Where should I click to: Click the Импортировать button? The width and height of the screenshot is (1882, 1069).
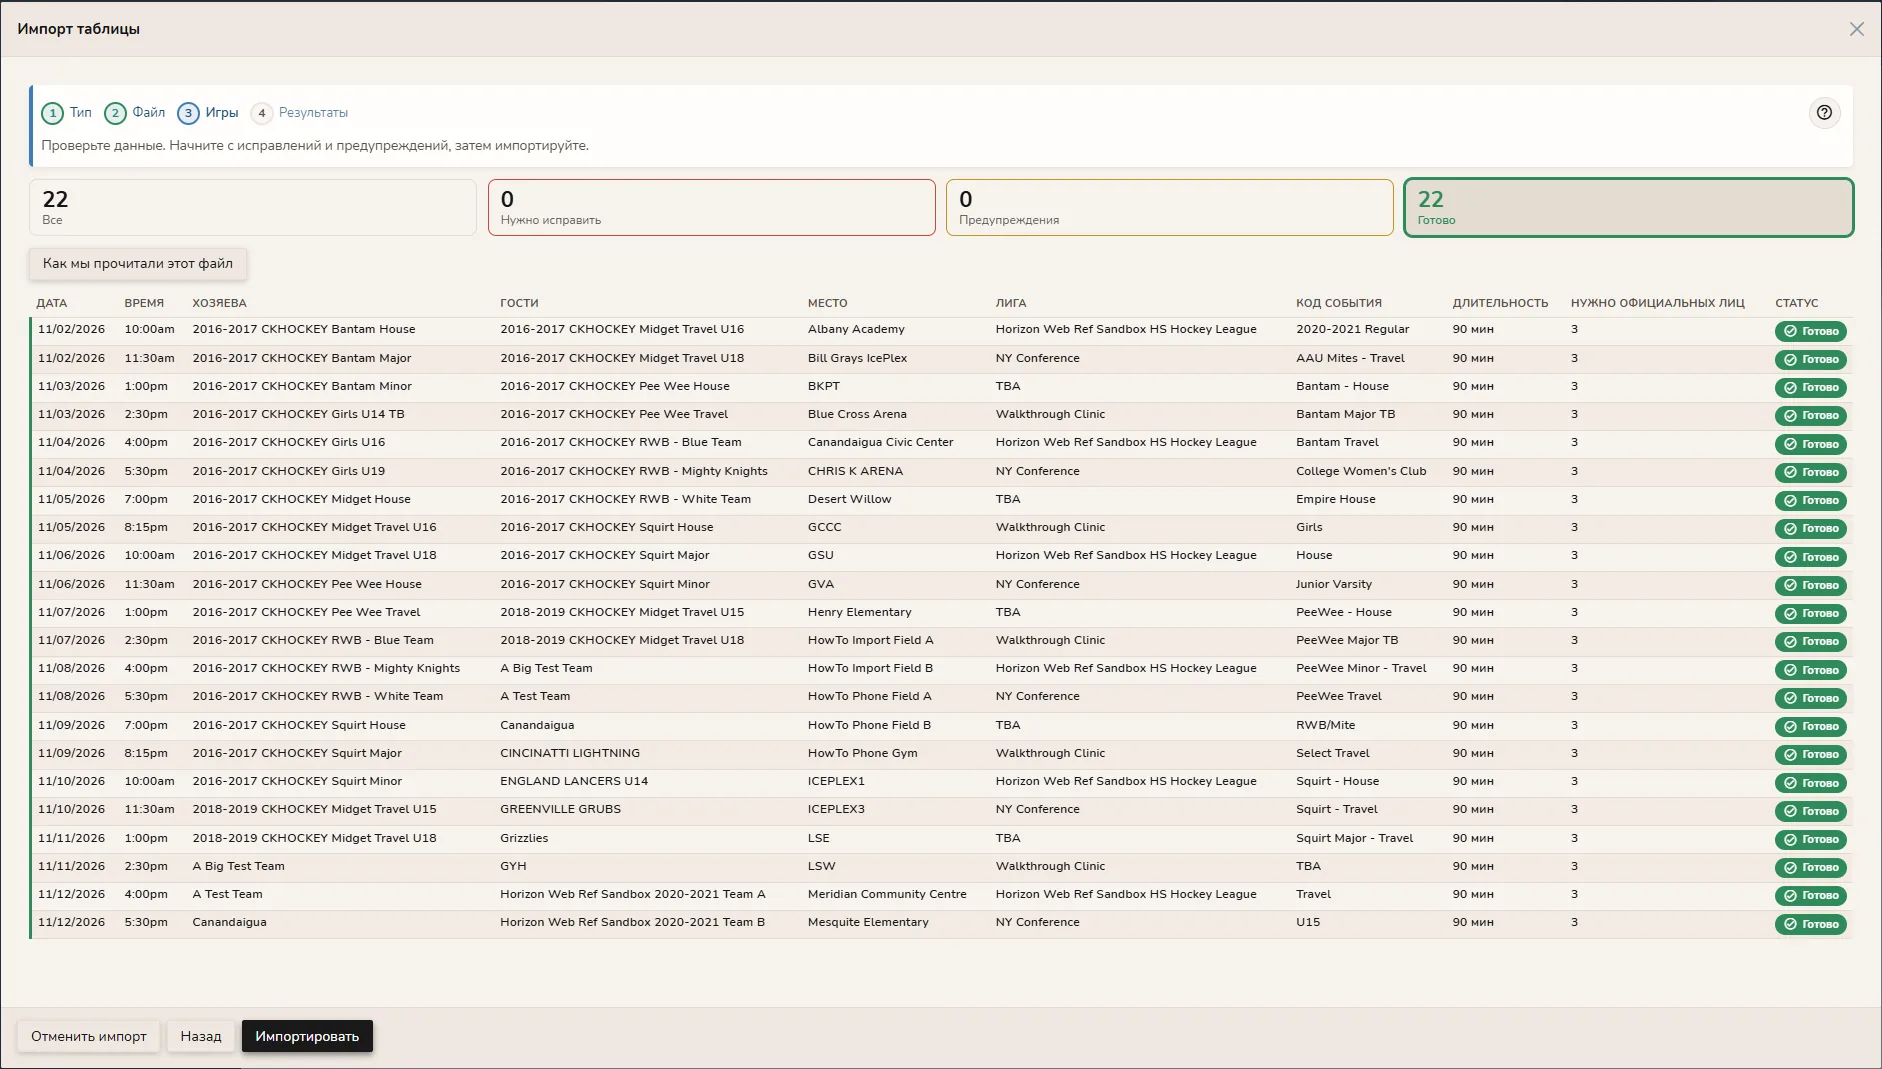tap(307, 1036)
